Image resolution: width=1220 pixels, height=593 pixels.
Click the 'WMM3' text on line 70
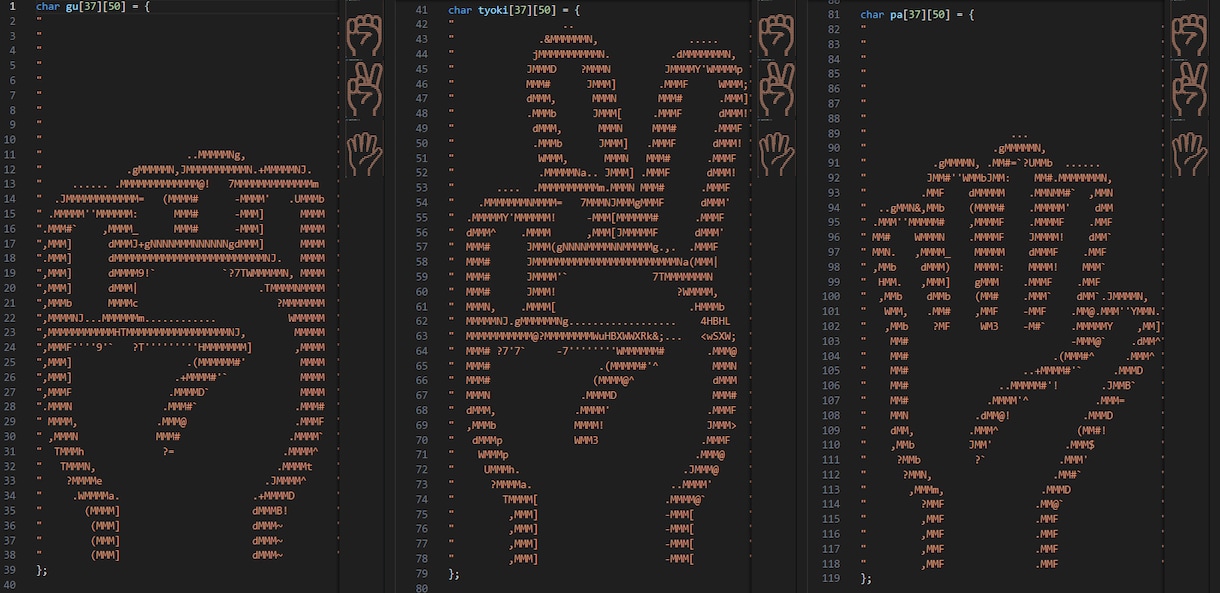[586, 440]
